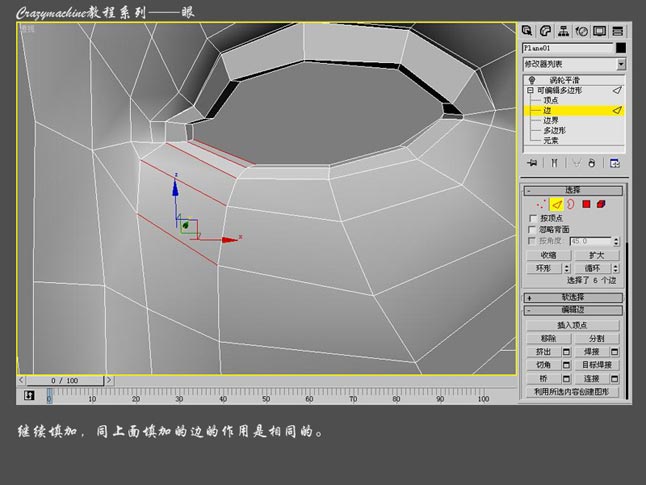Image resolution: width=646 pixels, height=485 pixels.
Task: Click the 切角 chamfer button
Action: [544, 365]
